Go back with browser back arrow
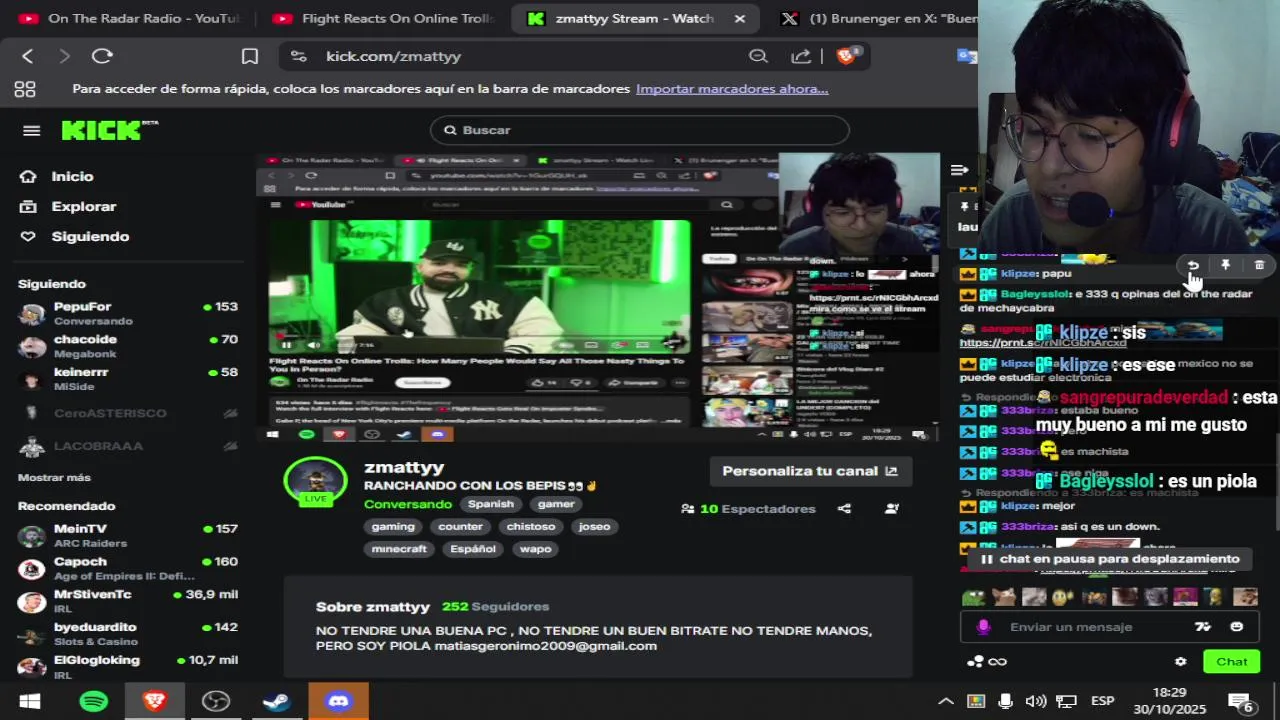The width and height of the screenshot is (1280, 720). [28, 56]
